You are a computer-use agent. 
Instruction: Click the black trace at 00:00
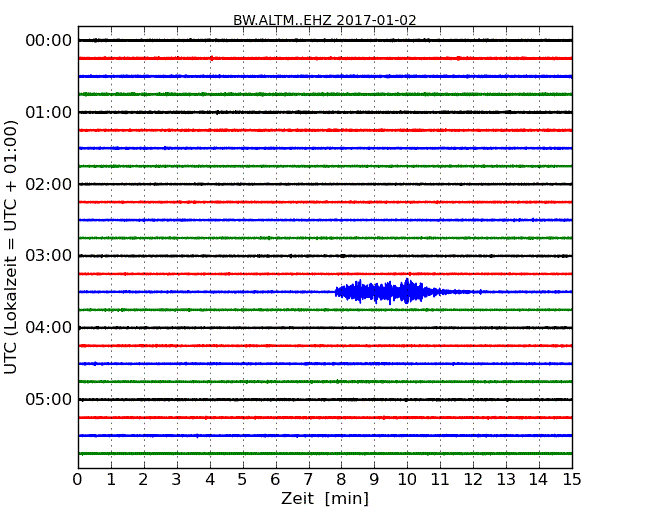coord(325,40)
